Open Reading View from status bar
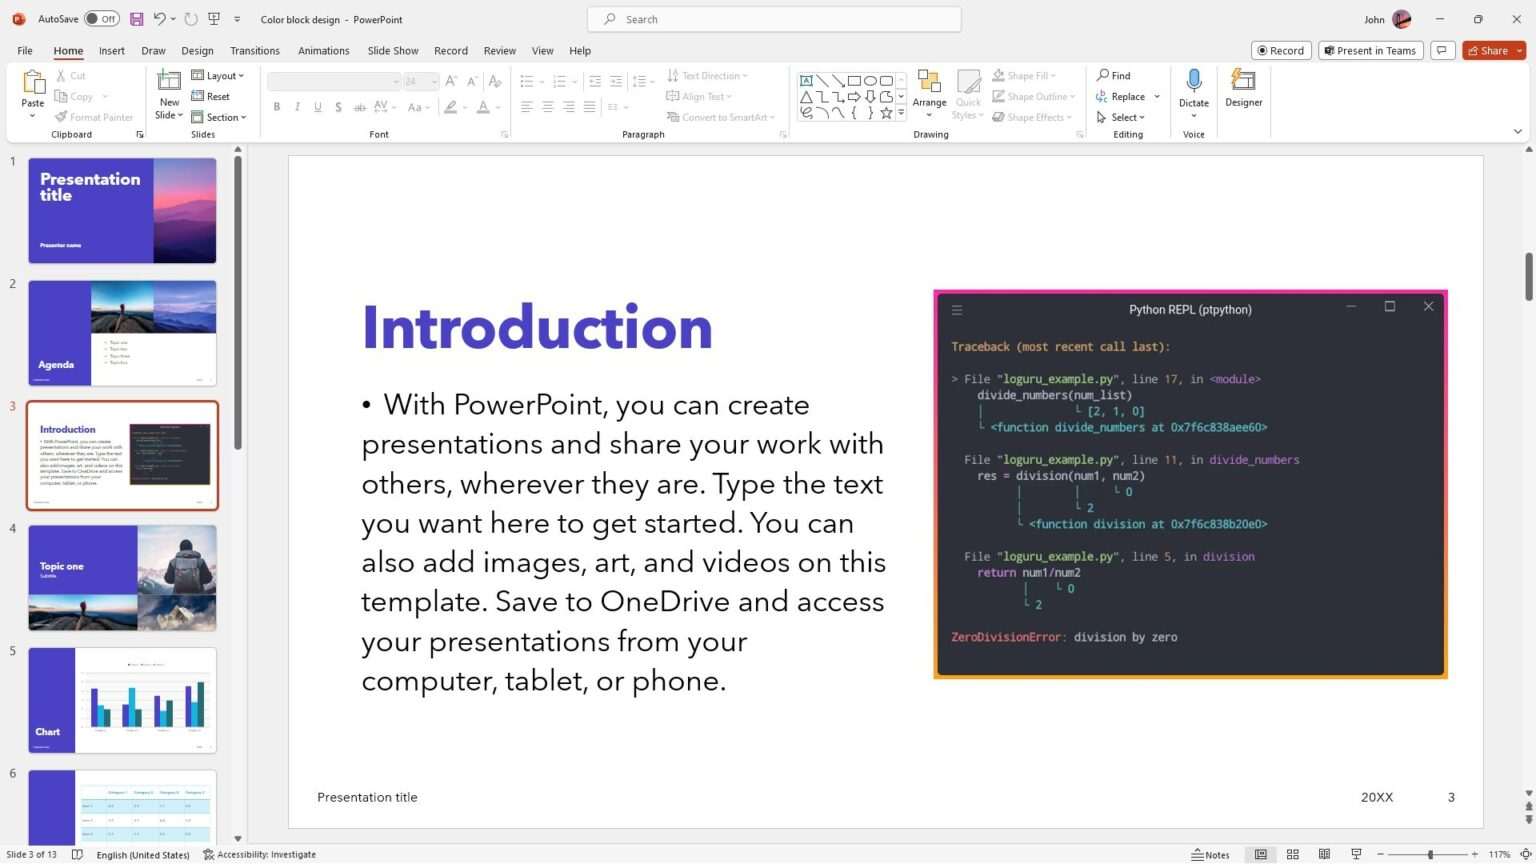Image resolution: width=1536 pixels, height=864 pixels. [1324, 854]
